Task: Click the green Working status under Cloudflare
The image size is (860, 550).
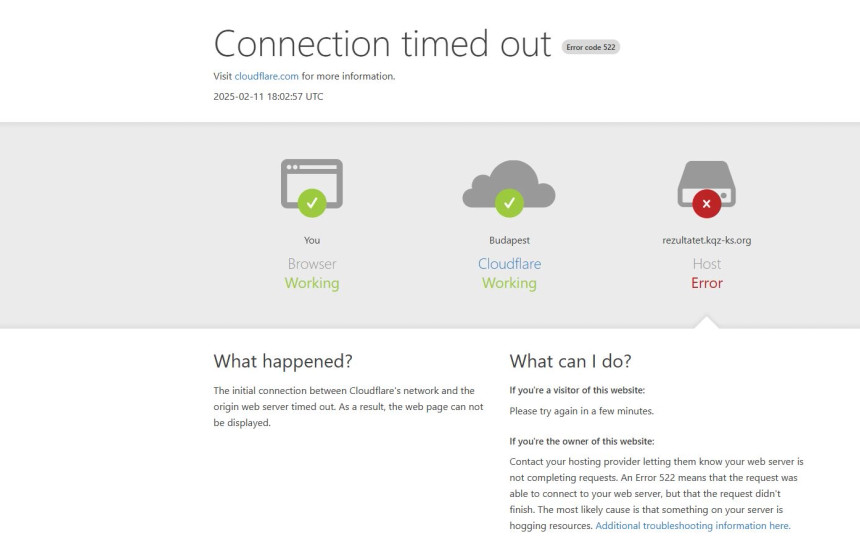Action: (x=509, y=283)
